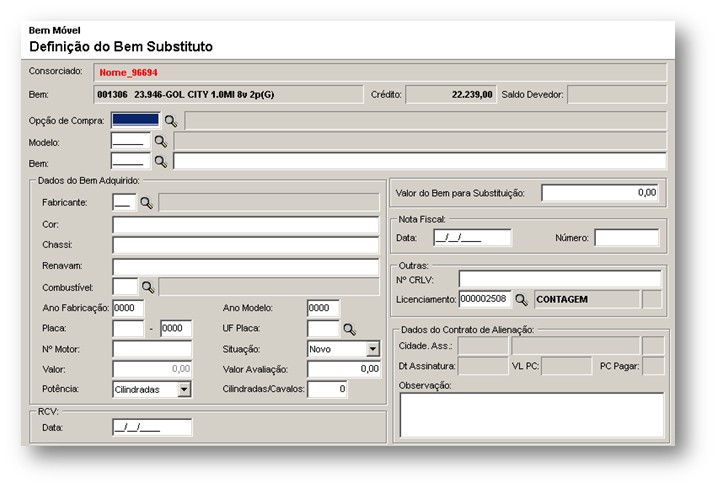Click the CONTAGEM city text
The image size is (717, 488).
(562, 300)
